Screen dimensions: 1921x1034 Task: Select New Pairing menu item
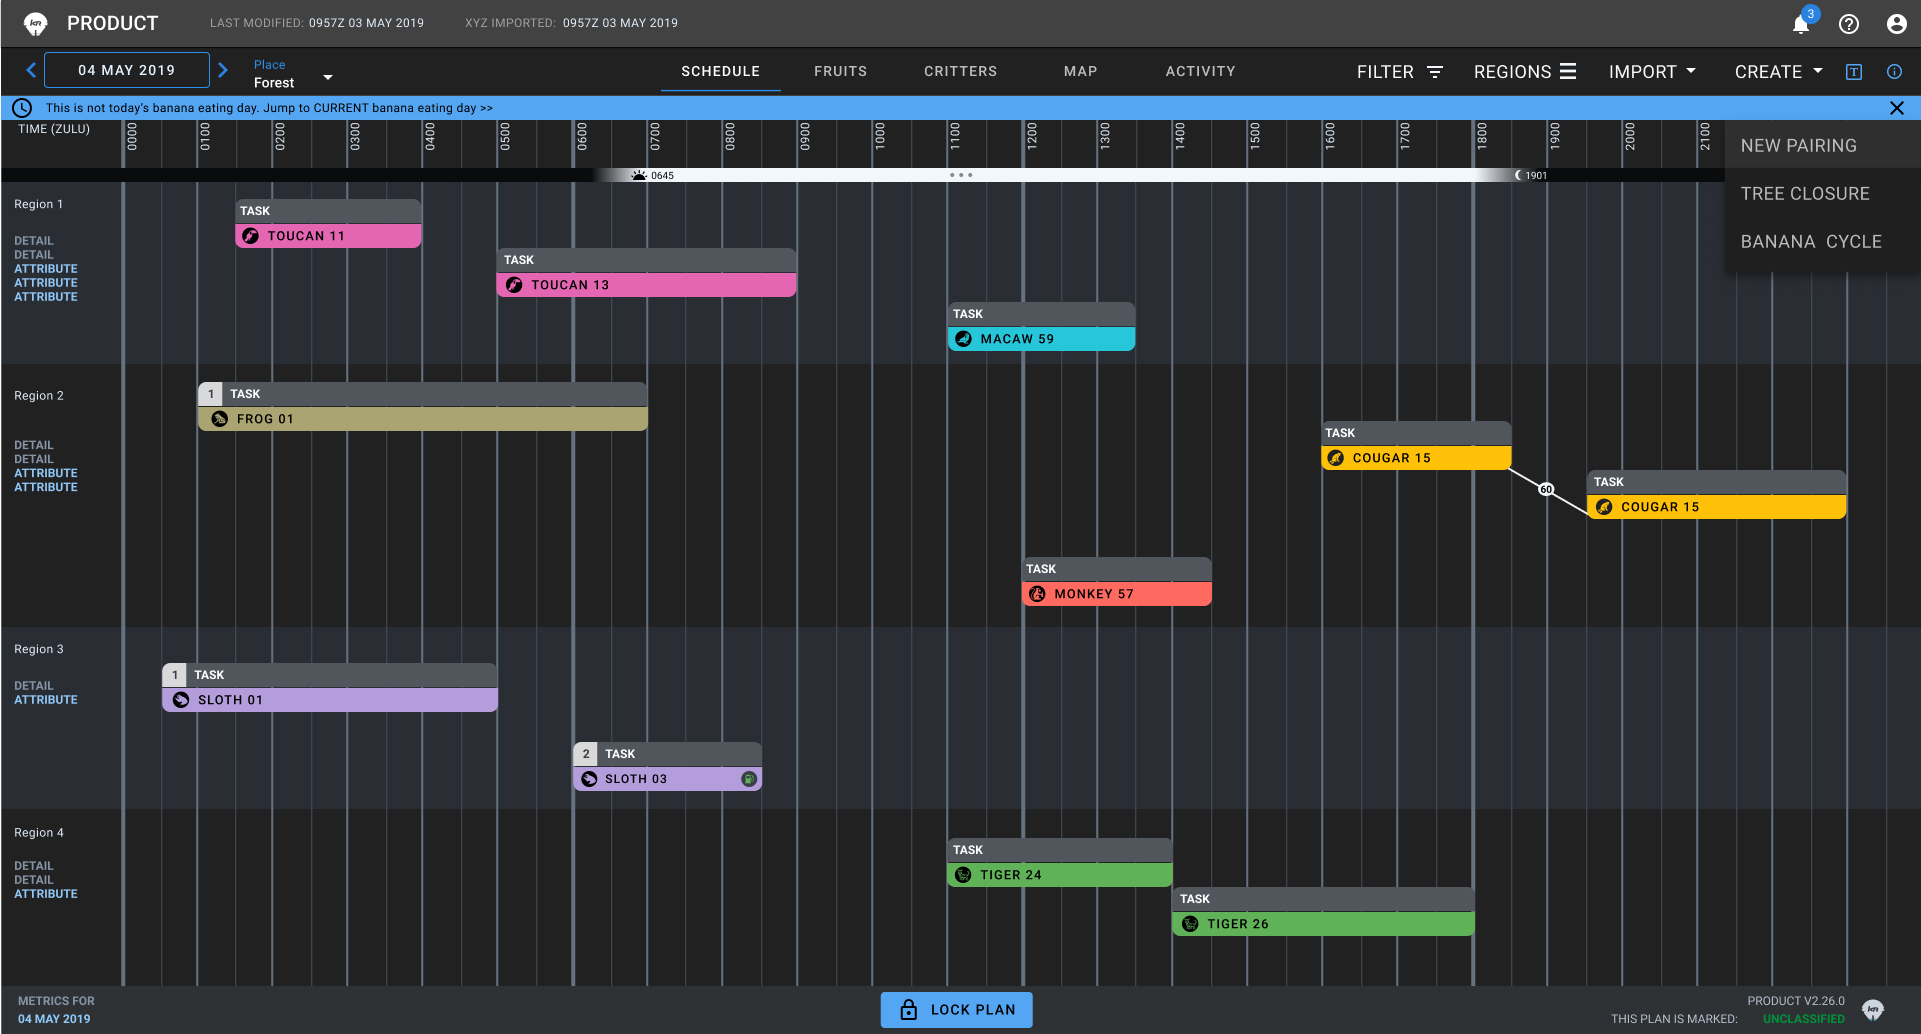1822,146
